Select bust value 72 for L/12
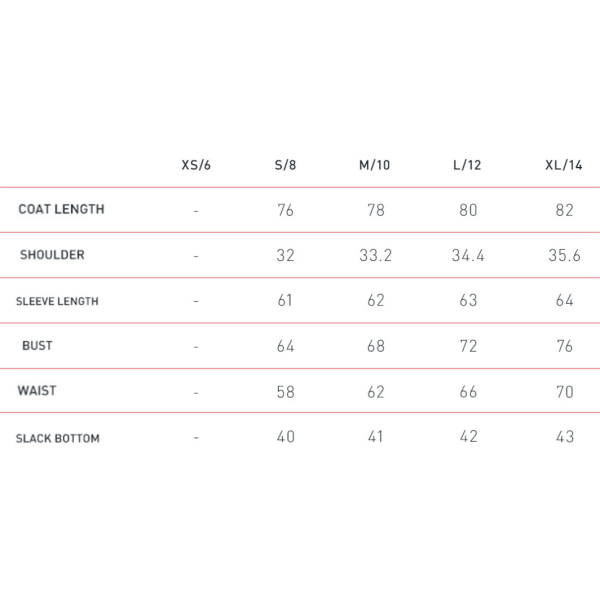The width and height of the screenshot is (600, 600). click(x=468, y=346)
